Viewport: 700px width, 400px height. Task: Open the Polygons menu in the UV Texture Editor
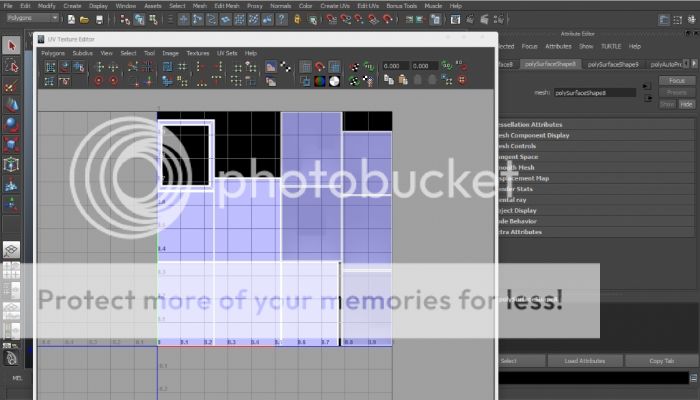pos(53,53)
